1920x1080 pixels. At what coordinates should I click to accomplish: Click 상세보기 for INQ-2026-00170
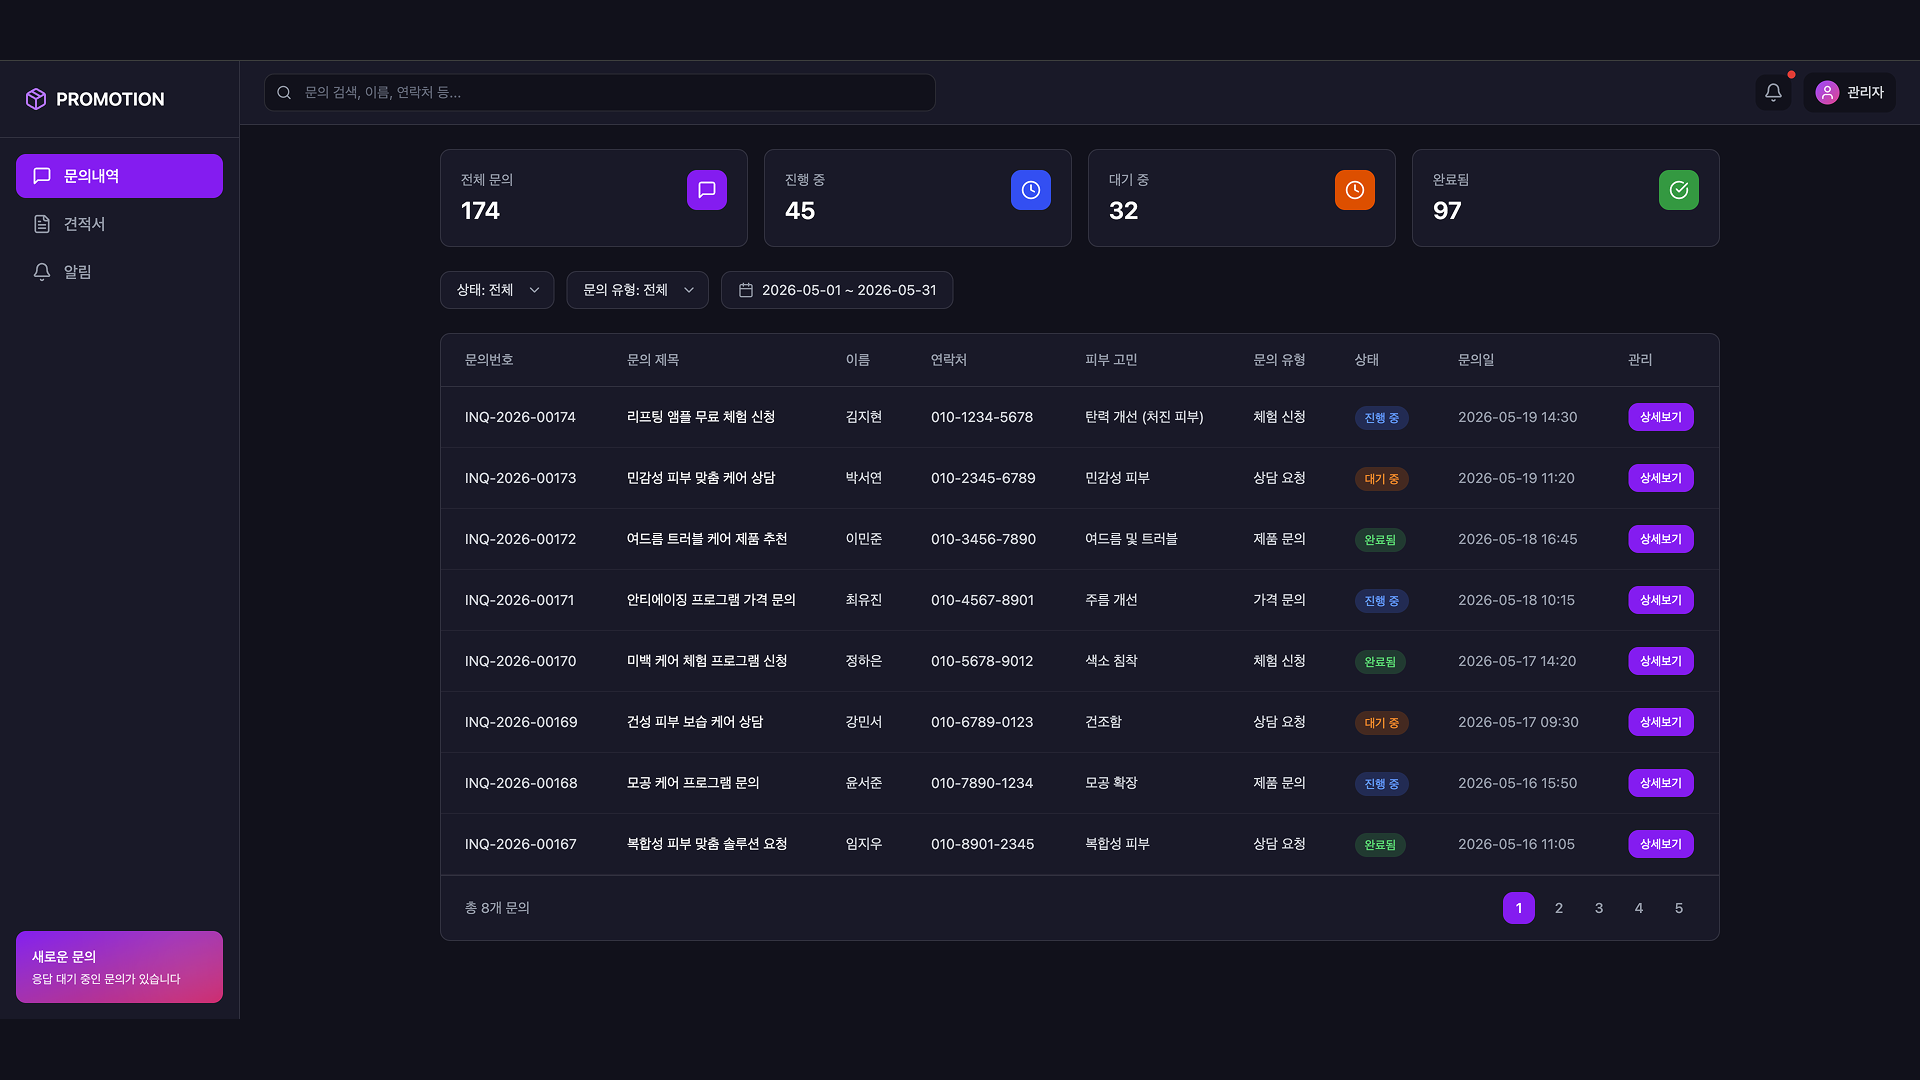pyautogui.click(x=1661, y=661)
